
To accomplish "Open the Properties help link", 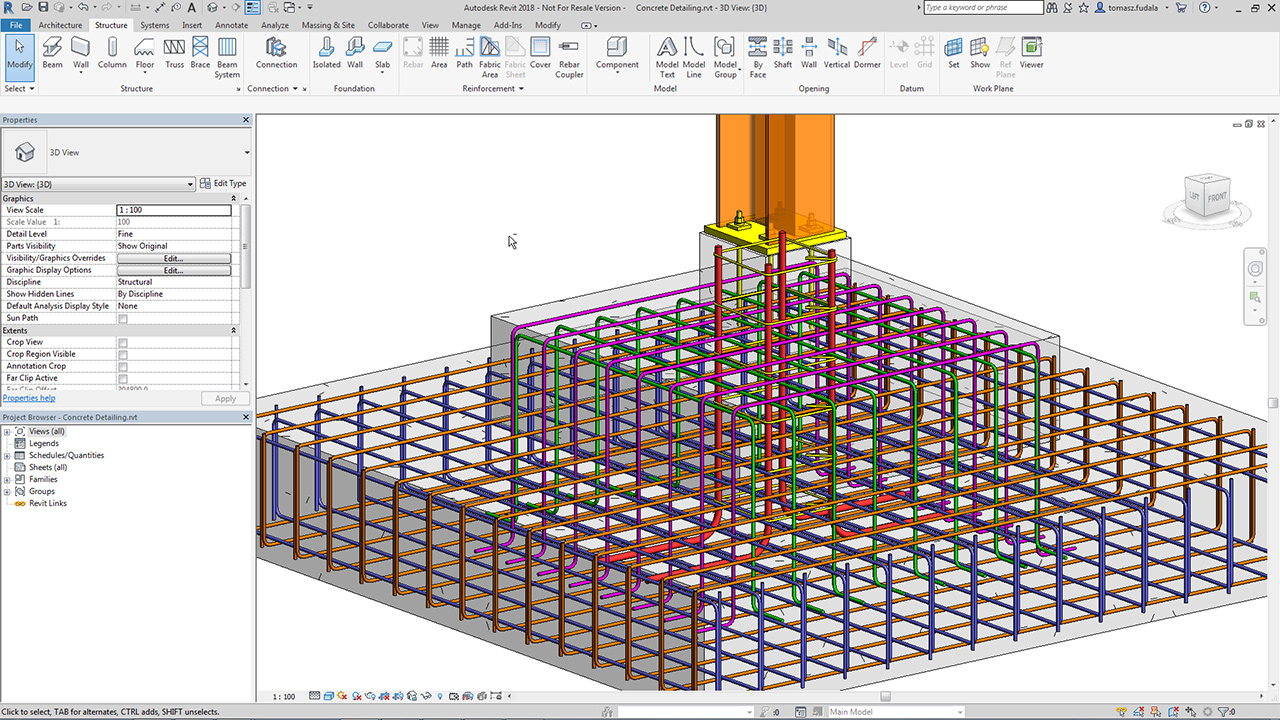I will coord(29,398).
